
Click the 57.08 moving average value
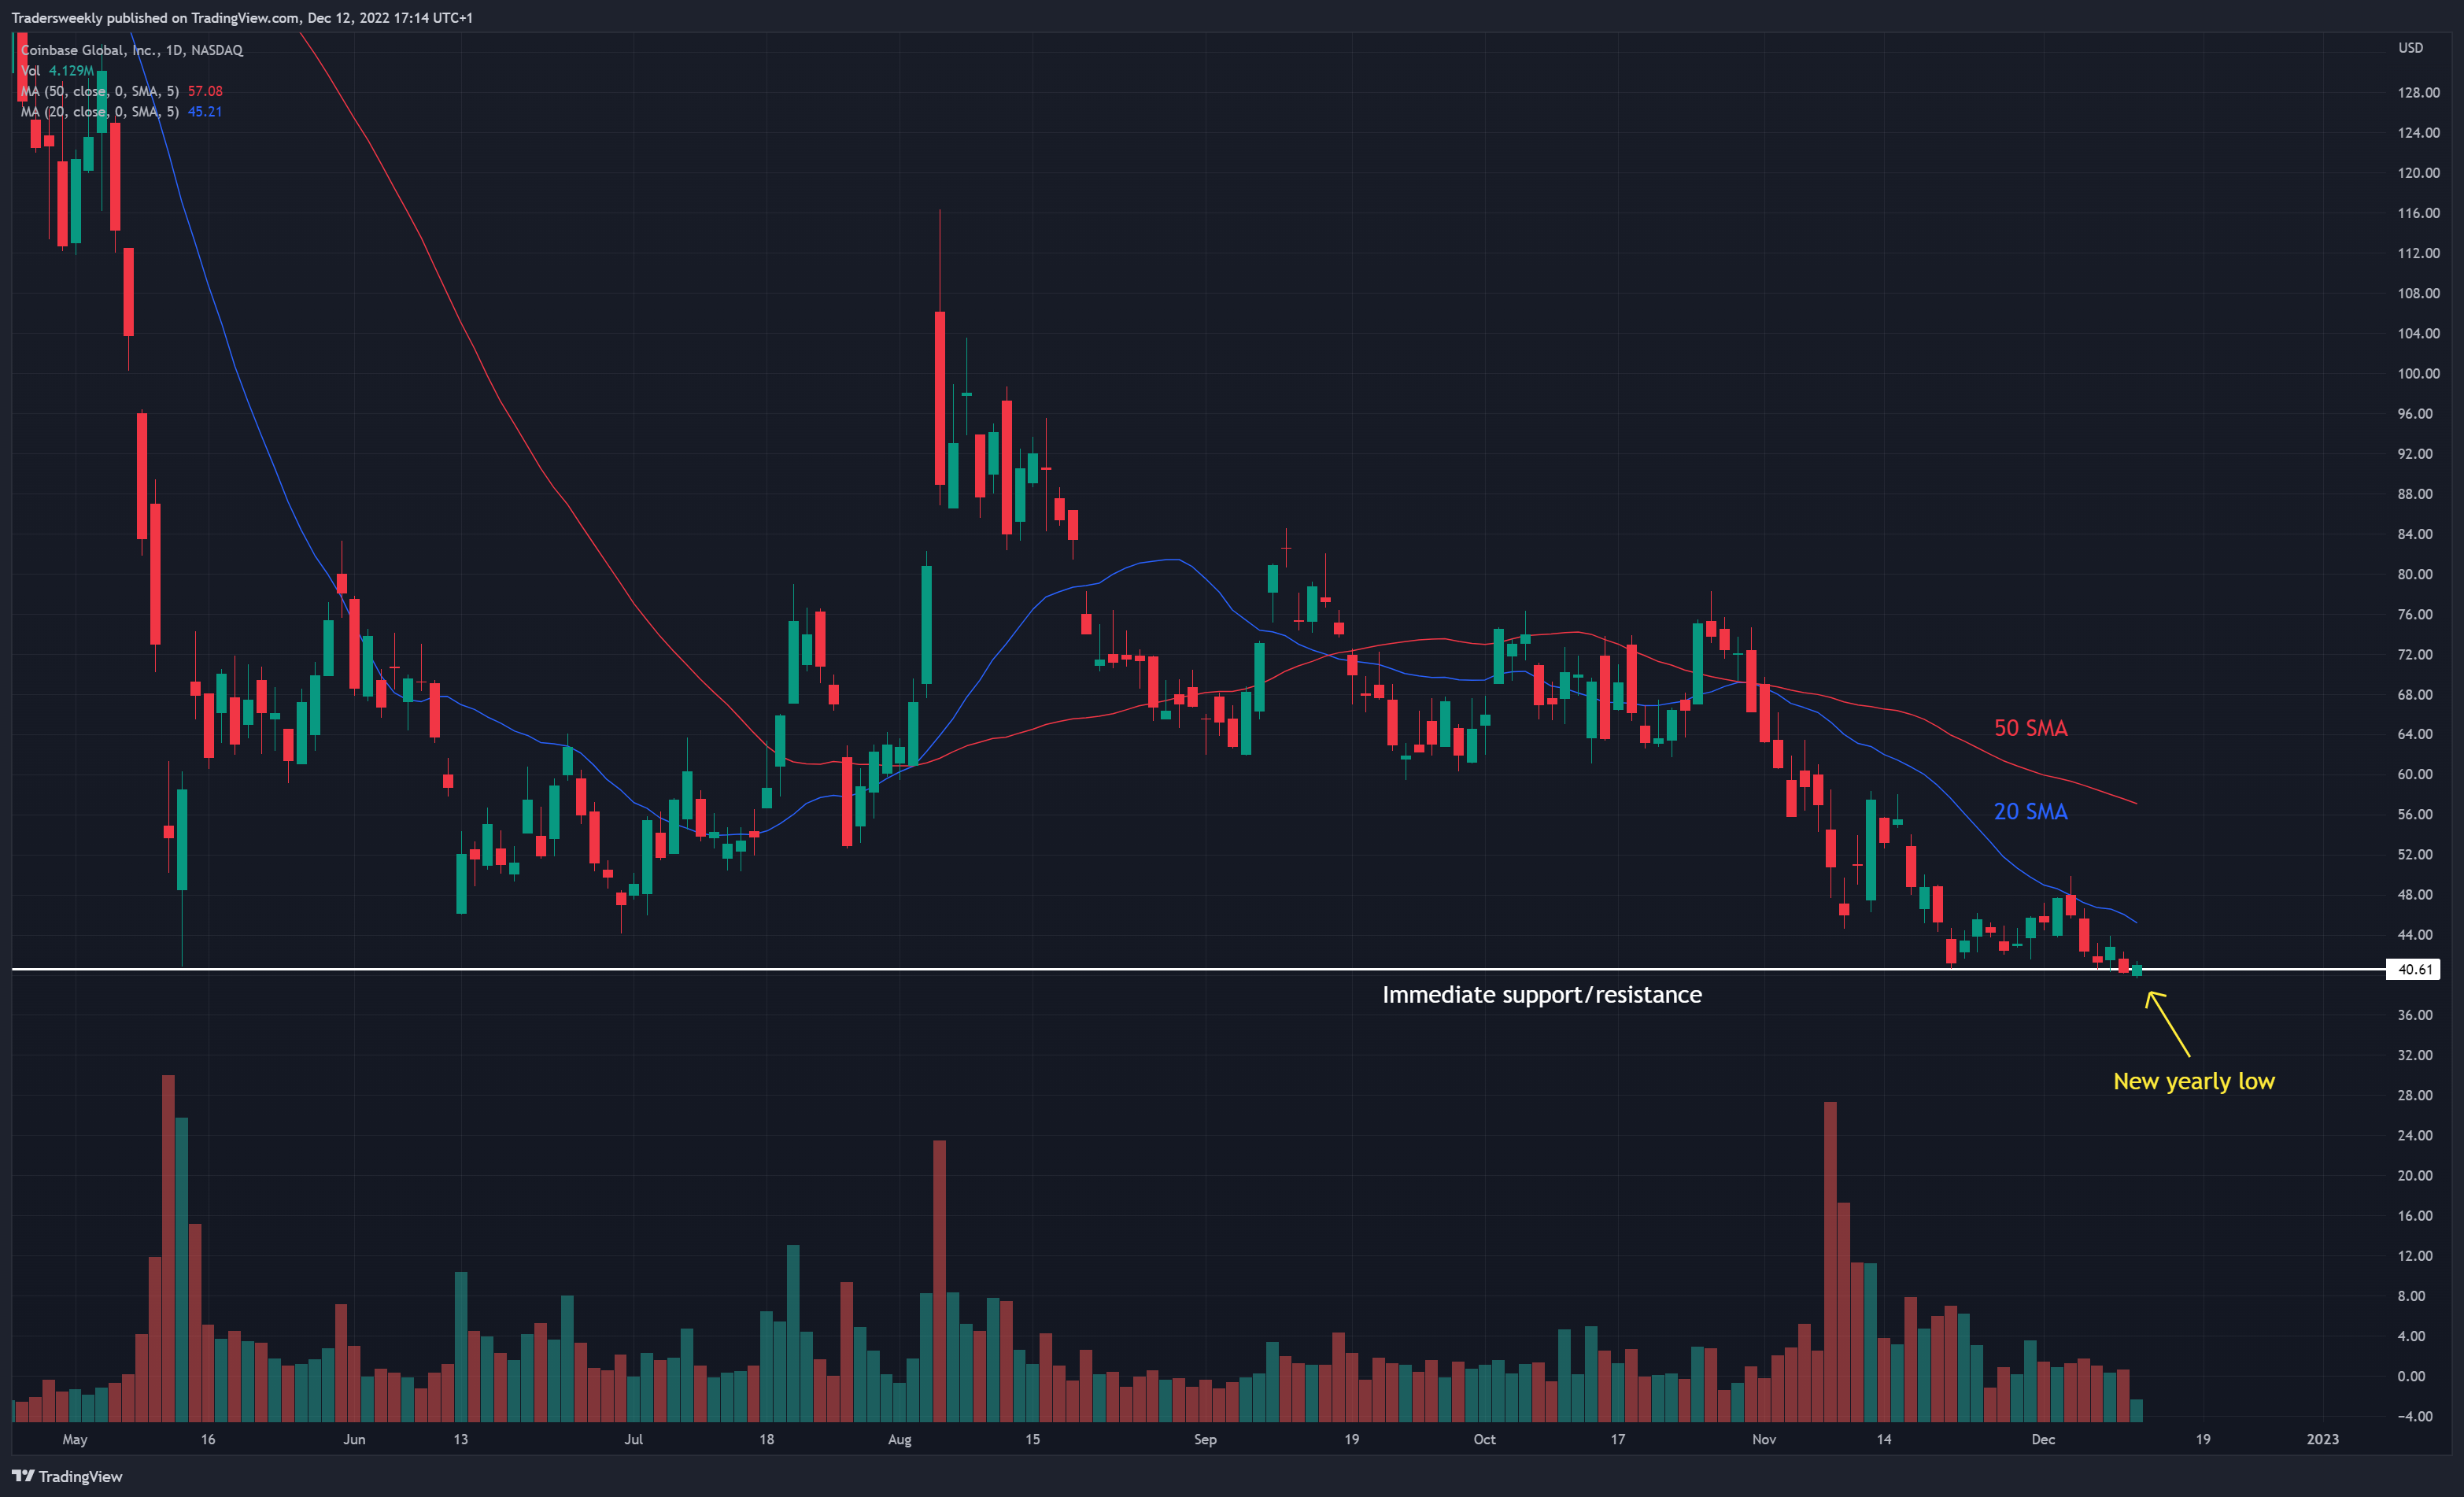point(205,91)
